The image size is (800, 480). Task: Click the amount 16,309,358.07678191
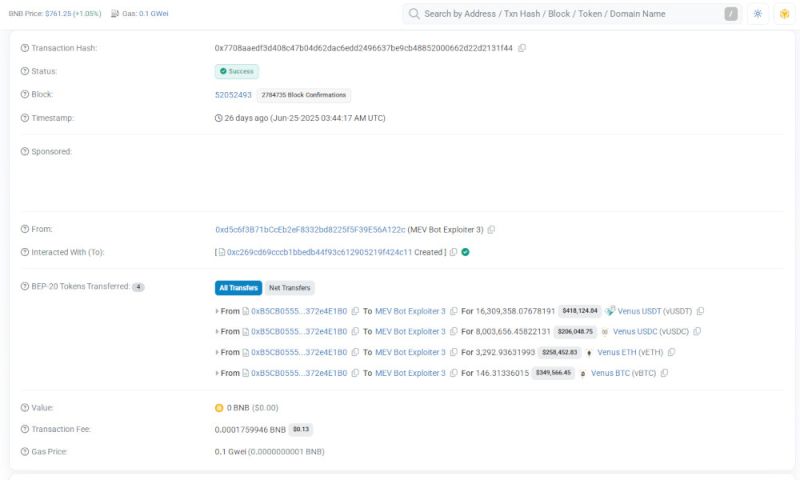[x=515, y=311]
